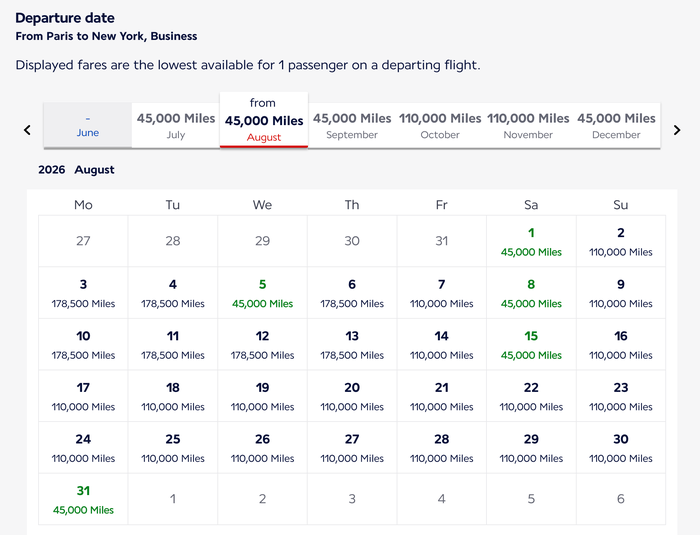Switch to September 45,000 Miles tab
The image size is (700, 535).
pyautogui.click(x=352, y=125)
